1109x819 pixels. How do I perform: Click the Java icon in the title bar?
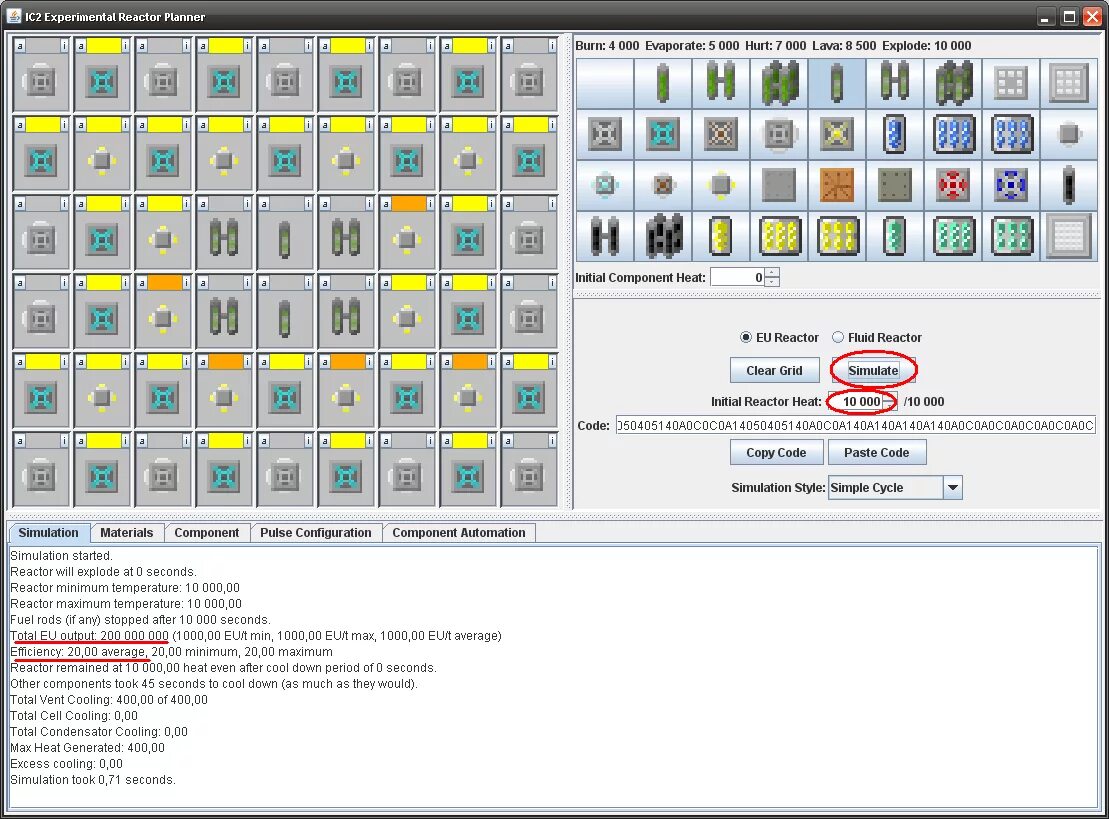[13, 16]
